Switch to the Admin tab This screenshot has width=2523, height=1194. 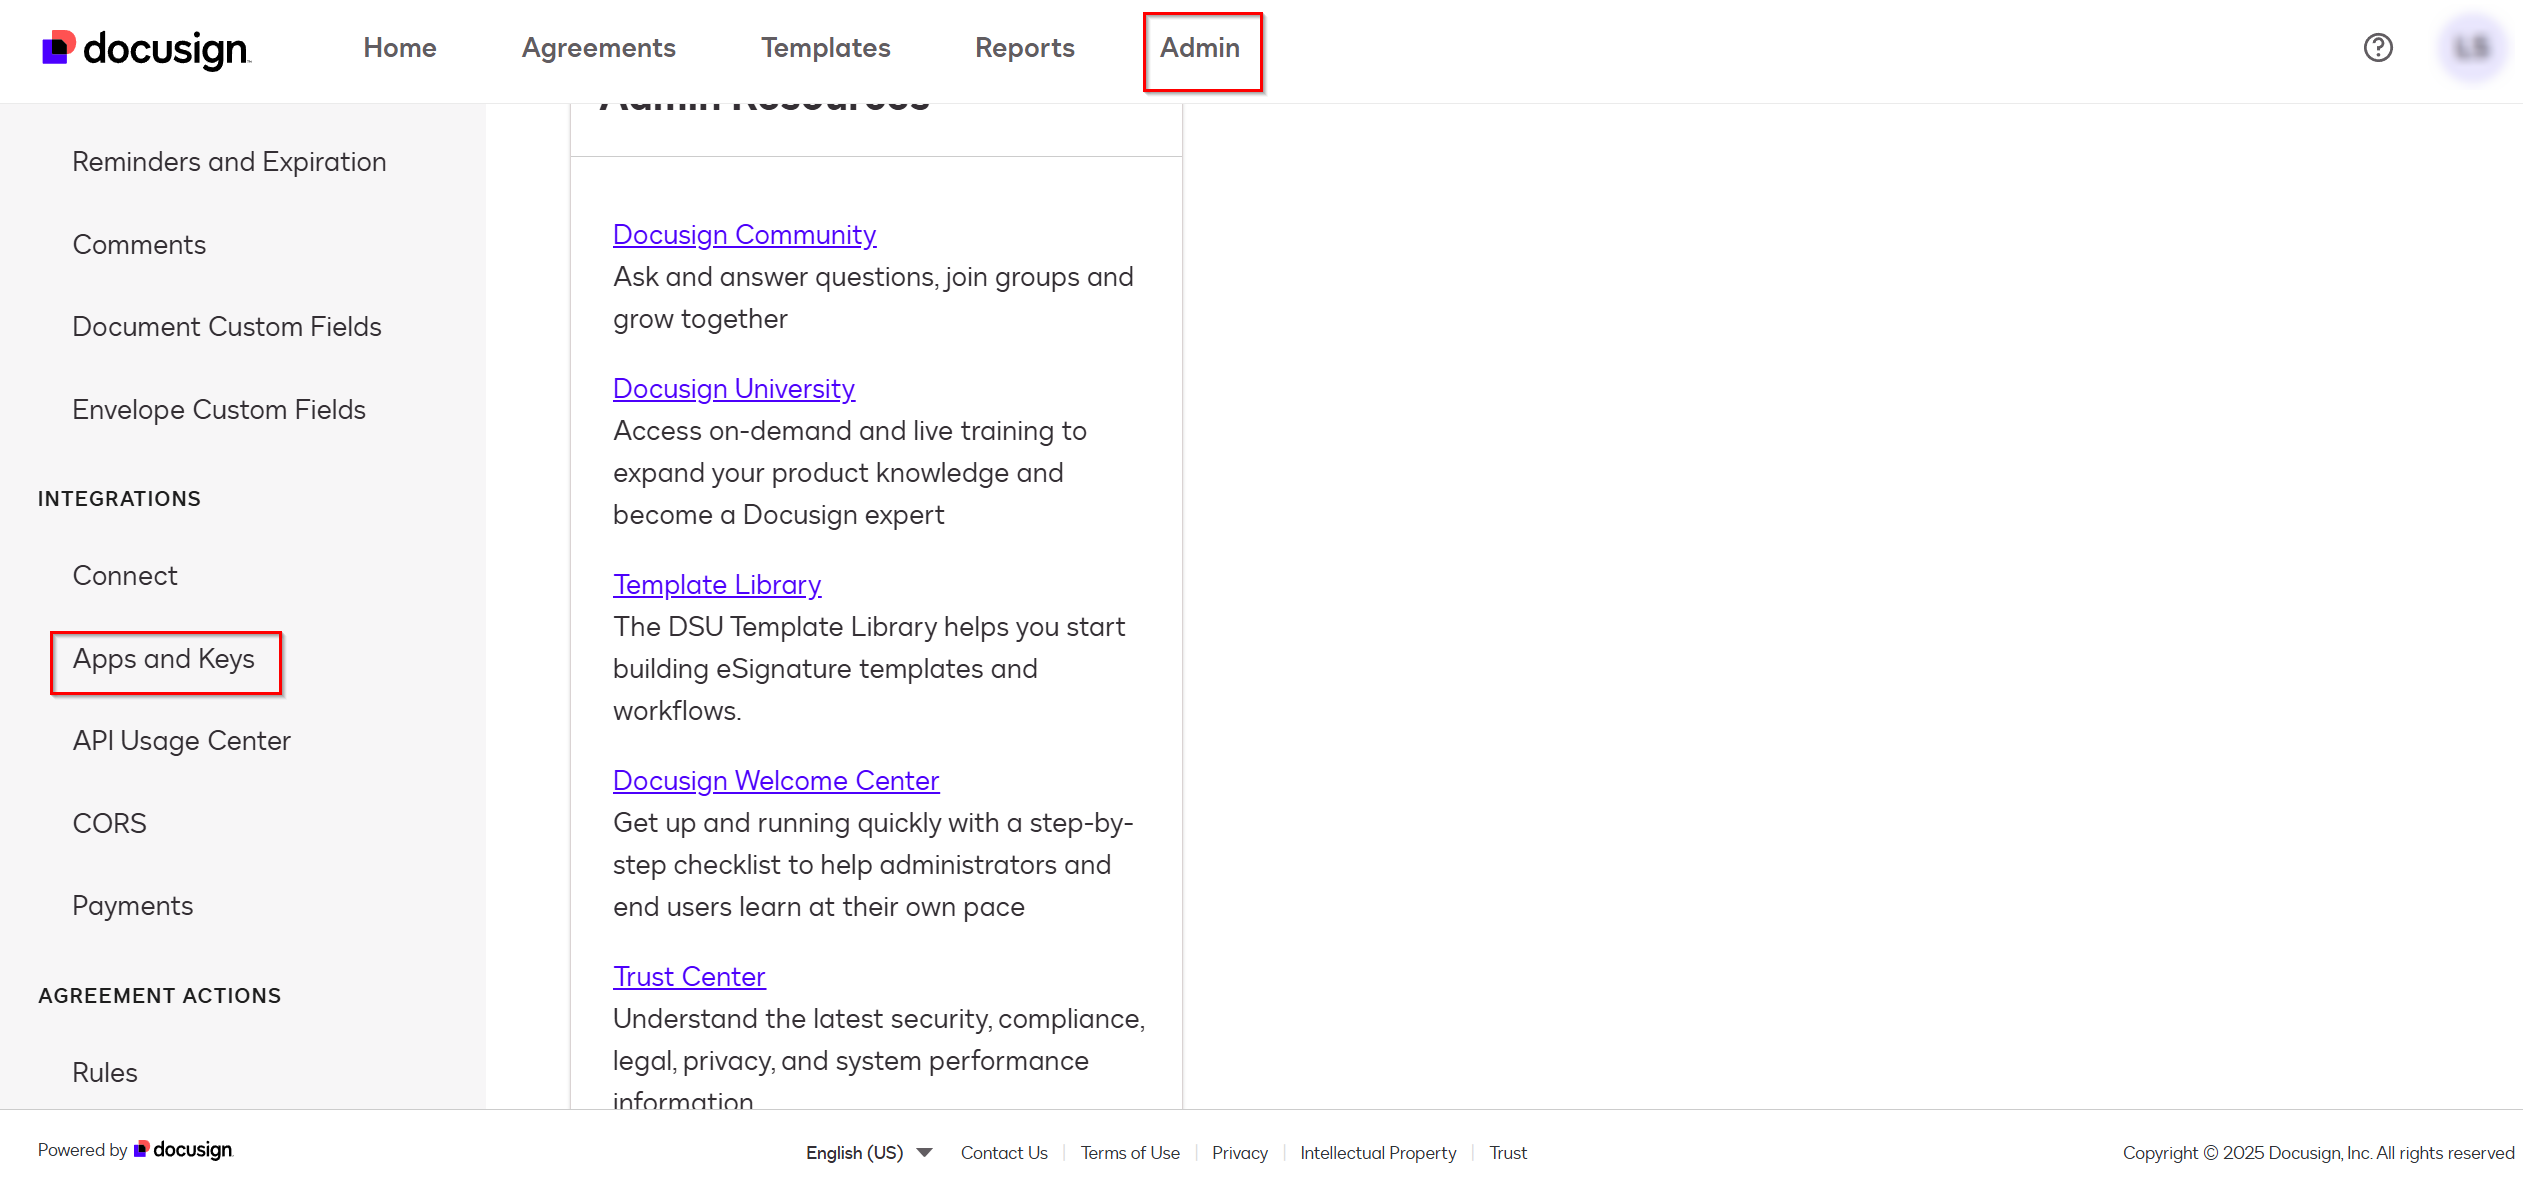pos(1201,47)
